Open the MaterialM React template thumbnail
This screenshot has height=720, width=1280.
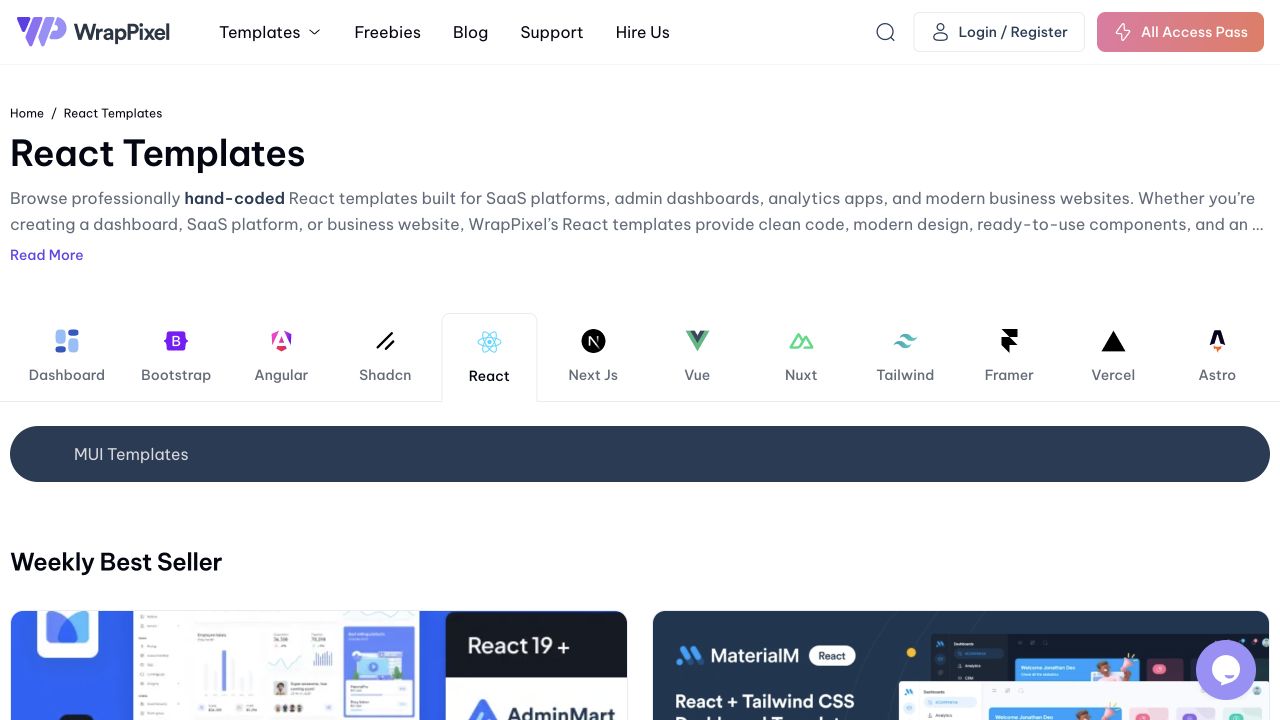pos(961,665)
